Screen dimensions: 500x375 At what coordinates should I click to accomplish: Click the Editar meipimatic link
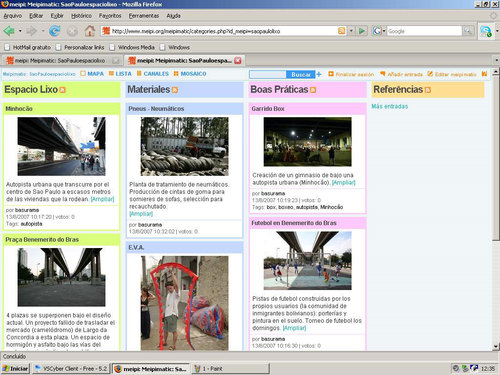tap(452, 74)
